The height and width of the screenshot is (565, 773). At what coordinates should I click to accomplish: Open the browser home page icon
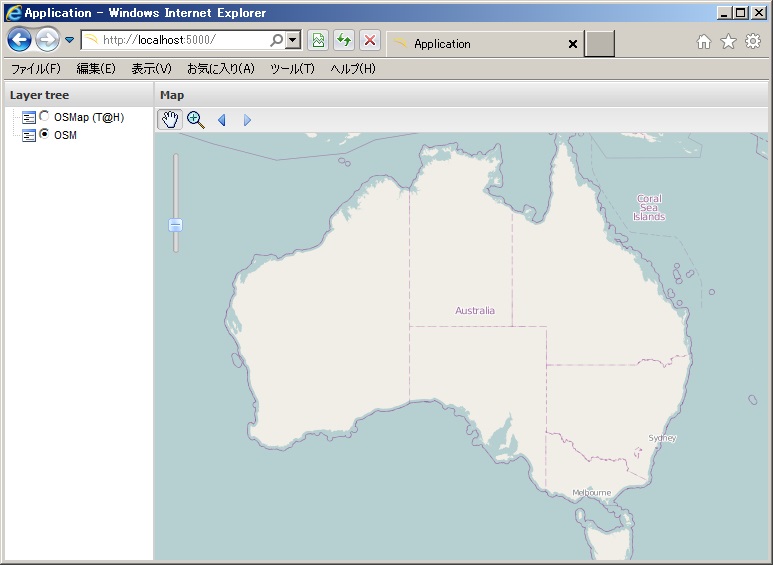[x=704, y=42]
